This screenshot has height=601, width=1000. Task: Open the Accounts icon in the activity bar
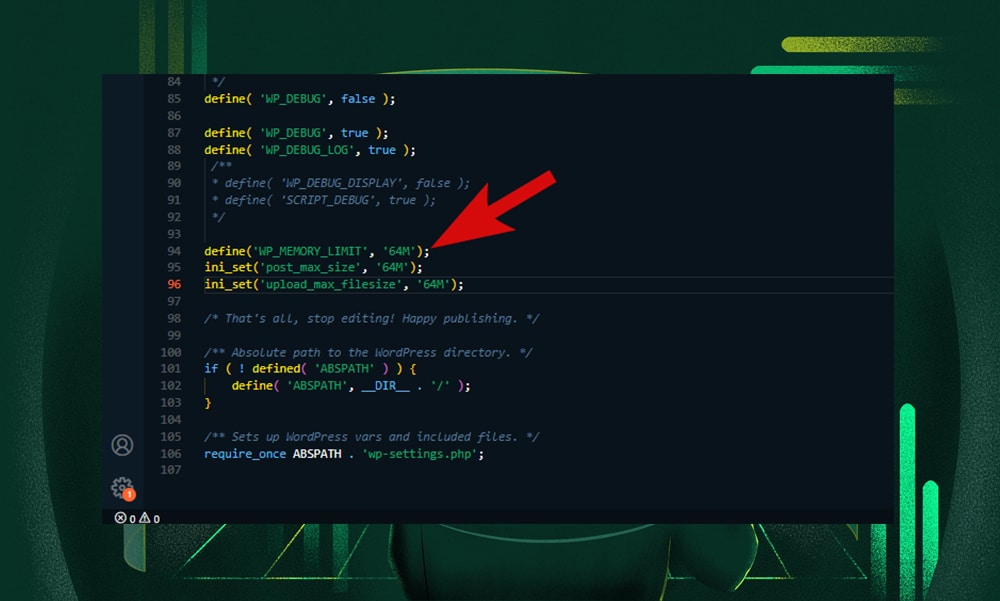122,443
